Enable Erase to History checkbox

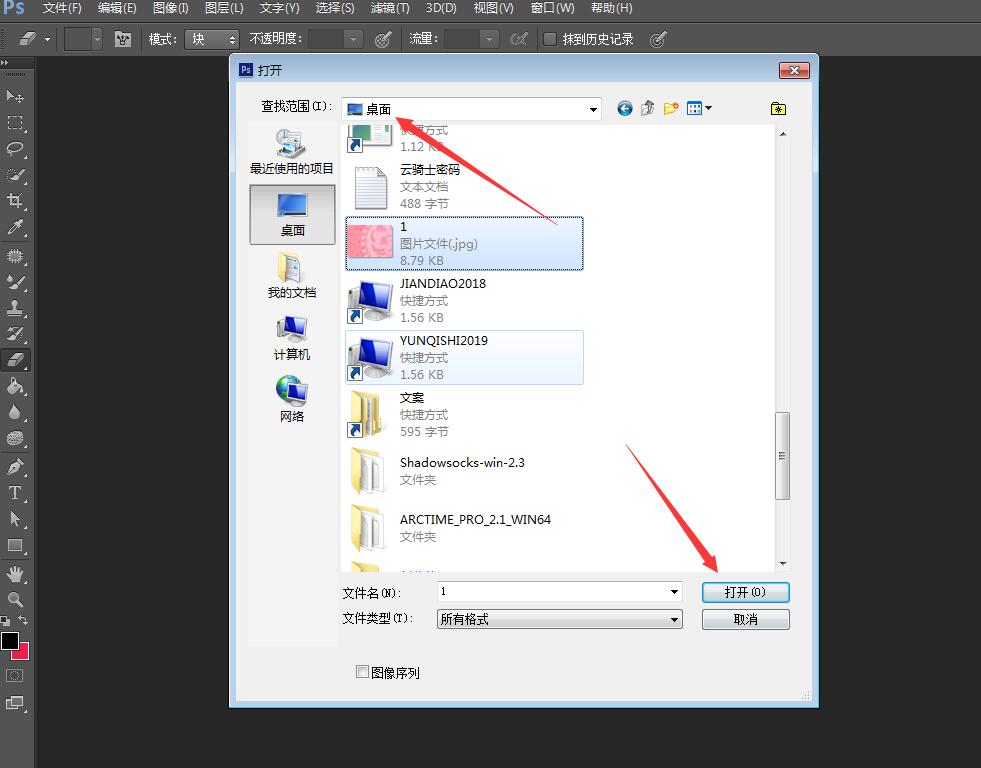tap(550, 39)
